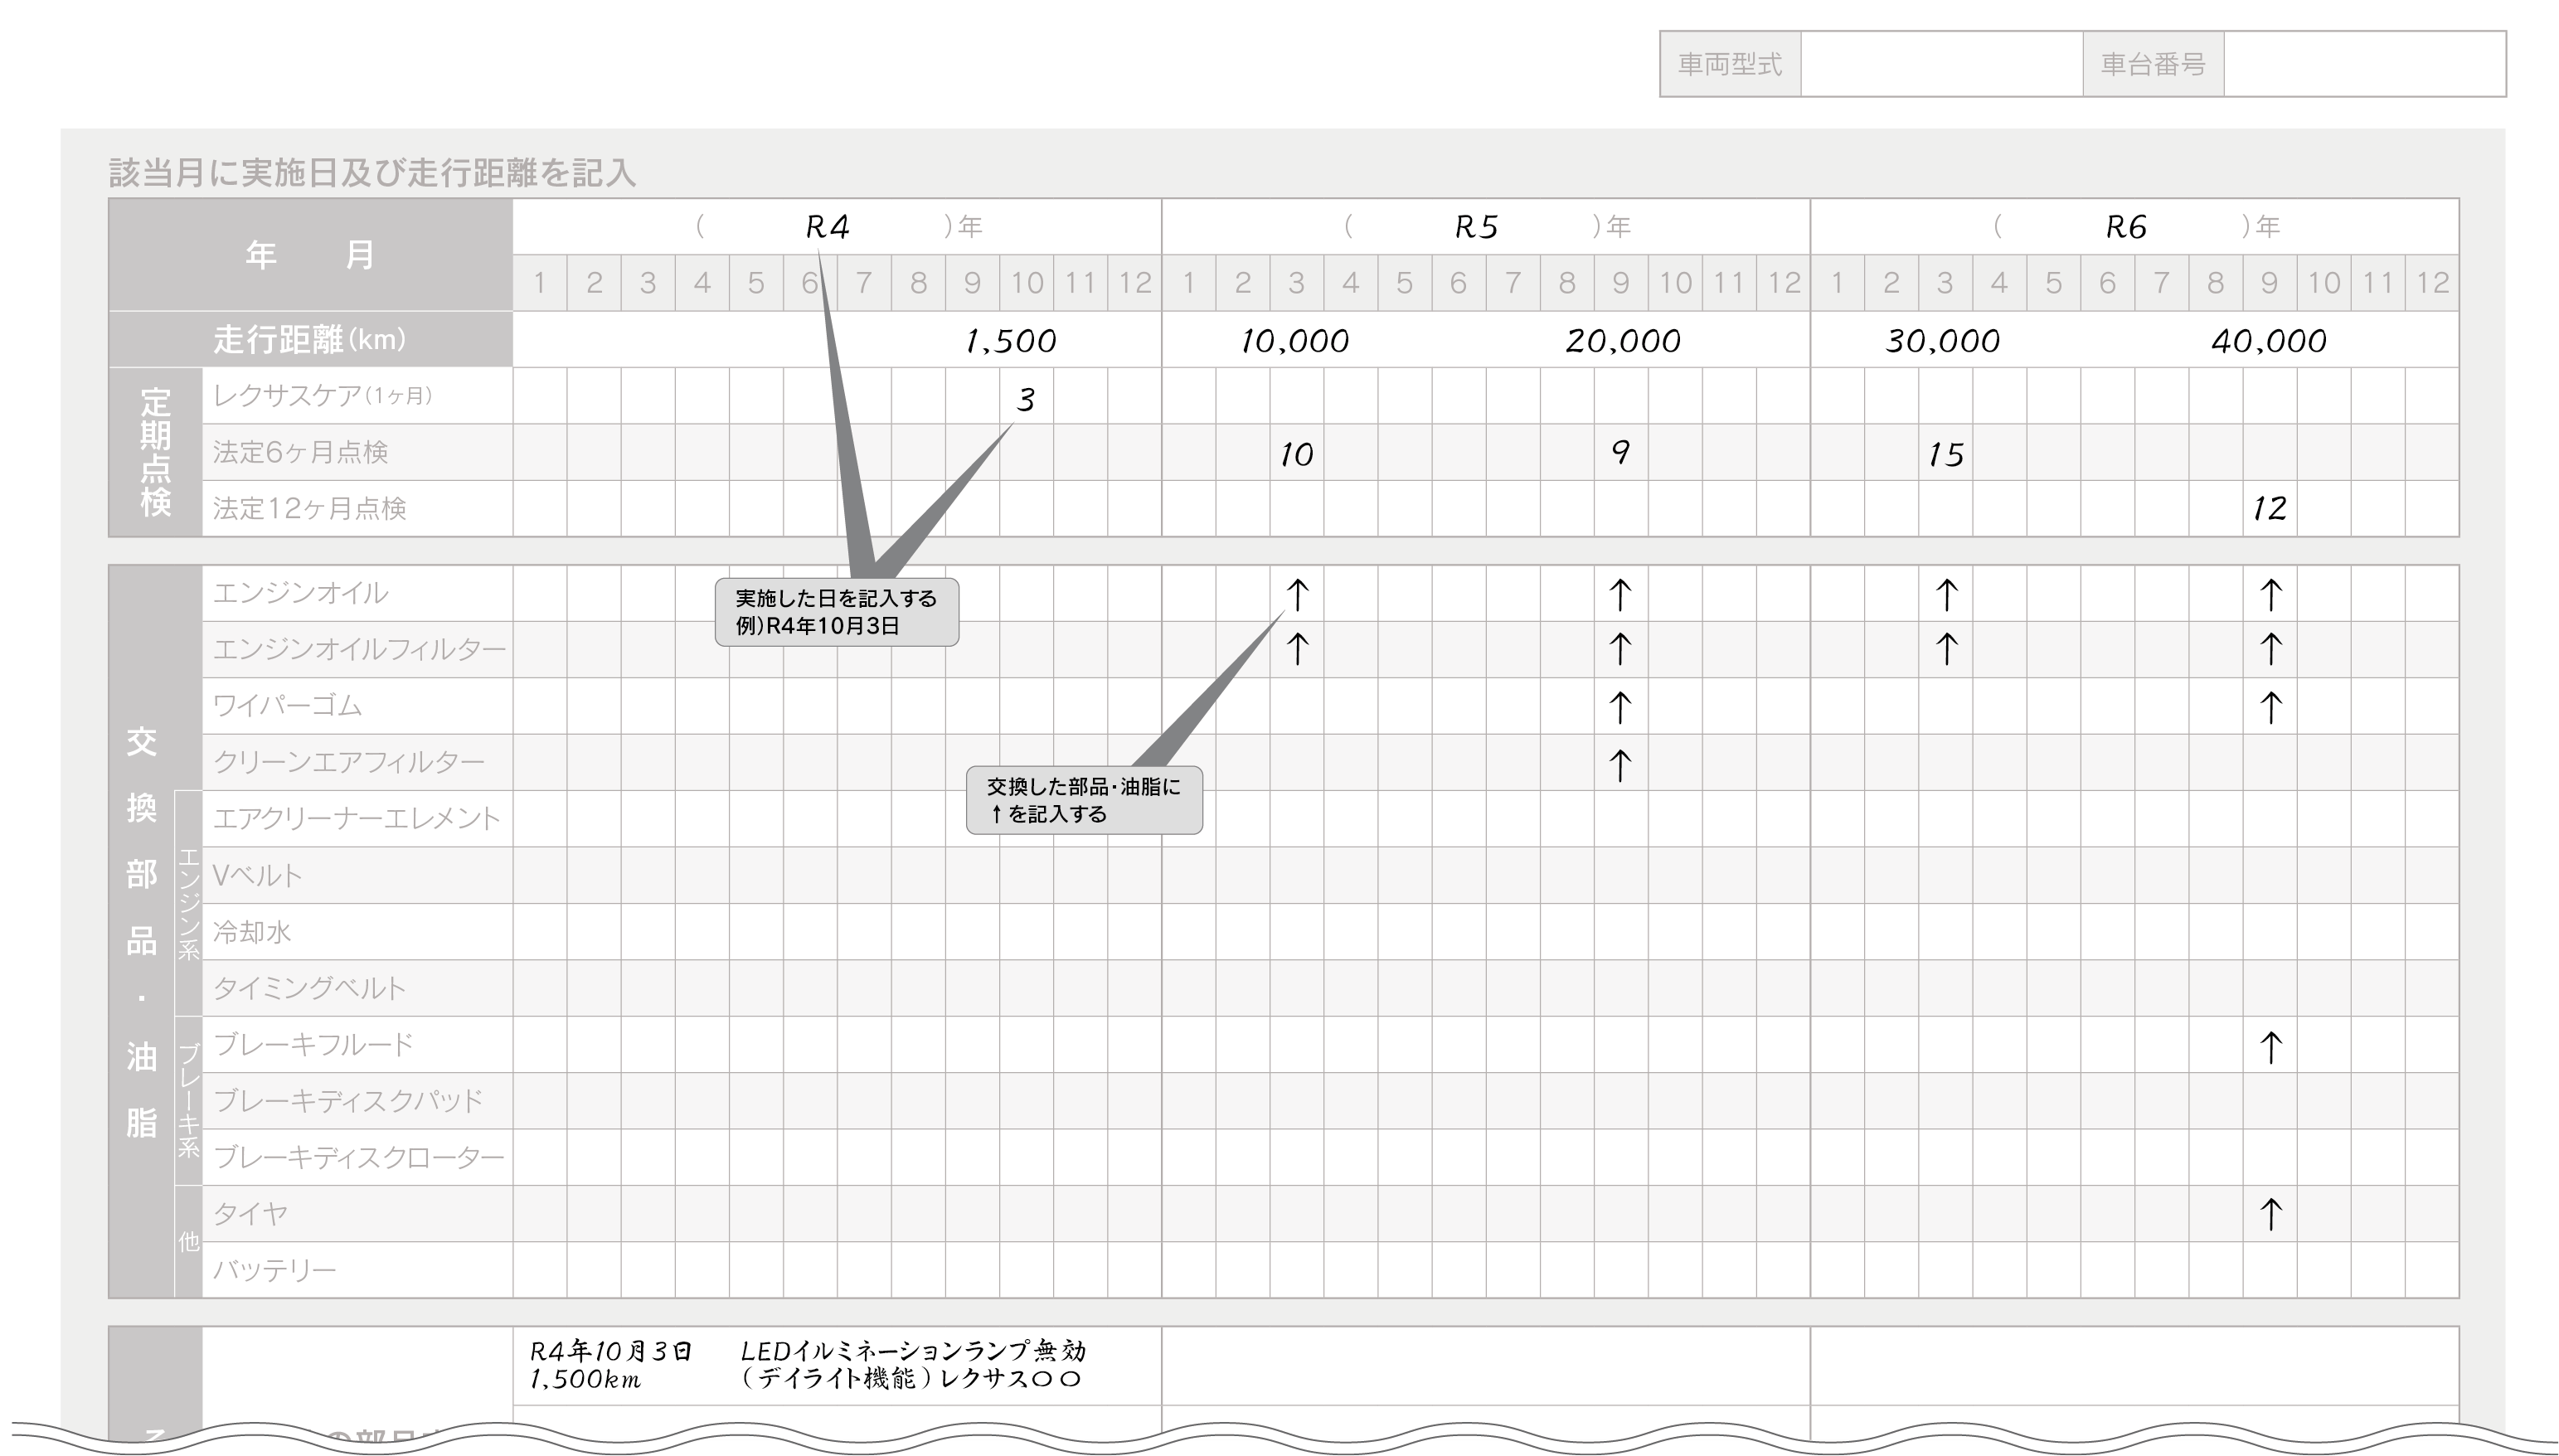Click the バッテリー row label
The width and height of the screenshot is (2559, 1456).
point(275,1270)
